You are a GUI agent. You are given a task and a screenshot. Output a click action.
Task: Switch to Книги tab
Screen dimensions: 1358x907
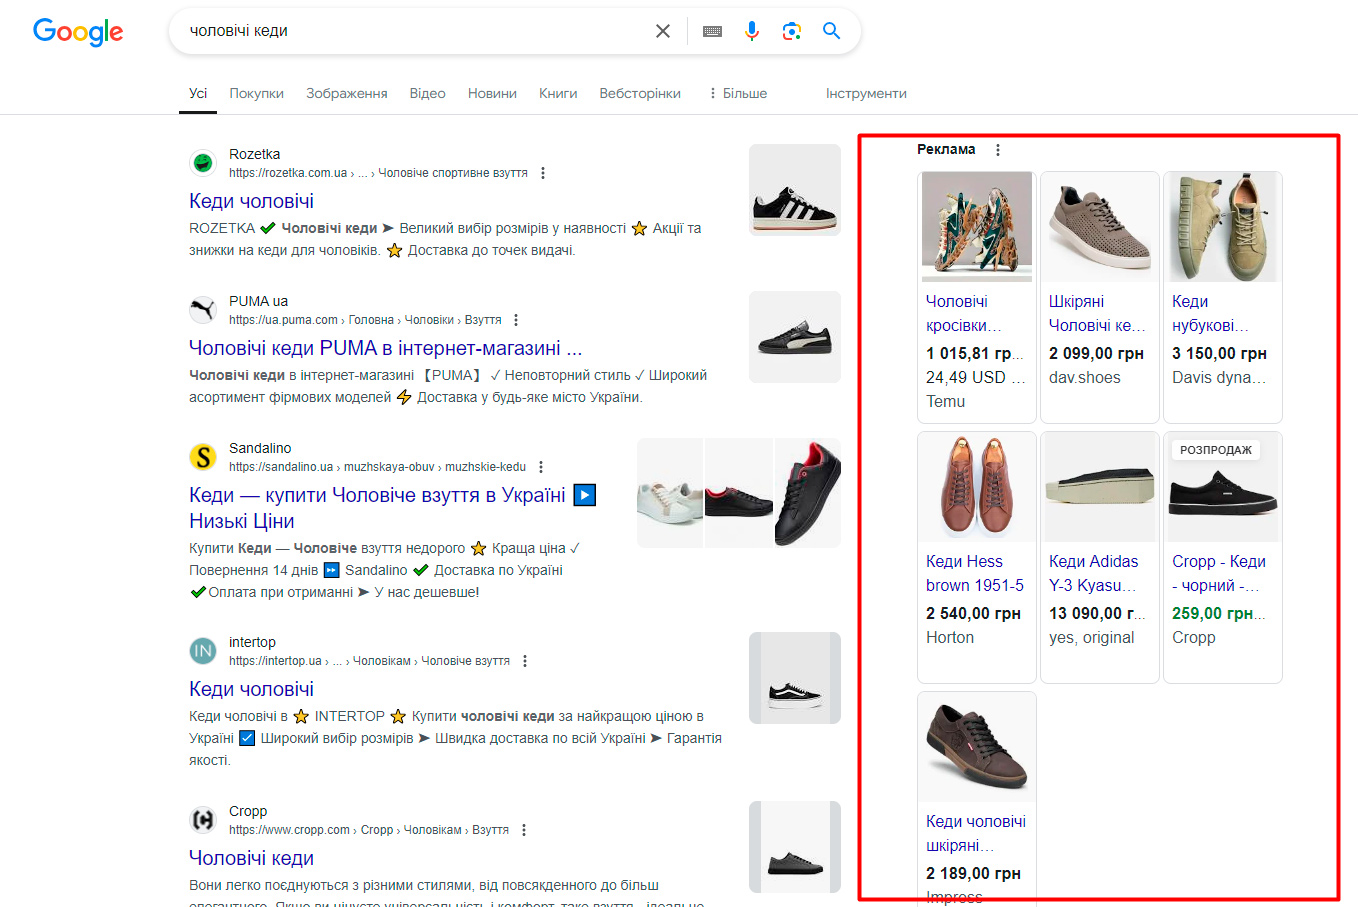[558, 93]
